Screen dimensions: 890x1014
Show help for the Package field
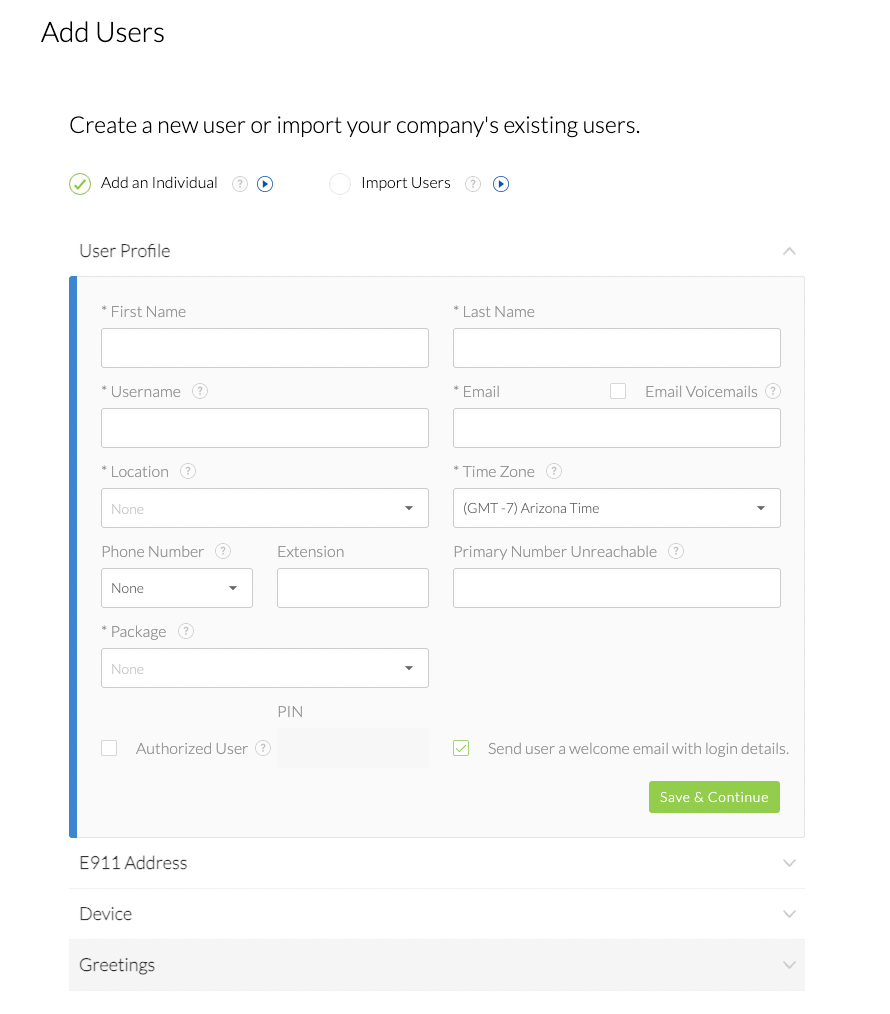[186, 631]
